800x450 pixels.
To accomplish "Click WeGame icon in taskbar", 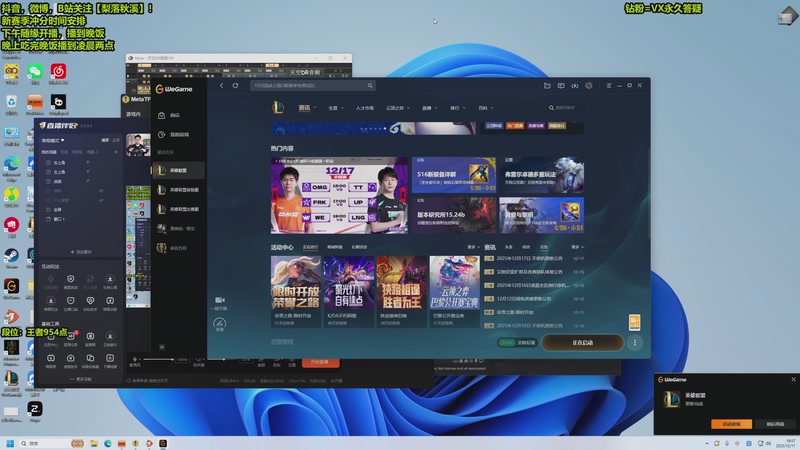I will coord(163,443).
